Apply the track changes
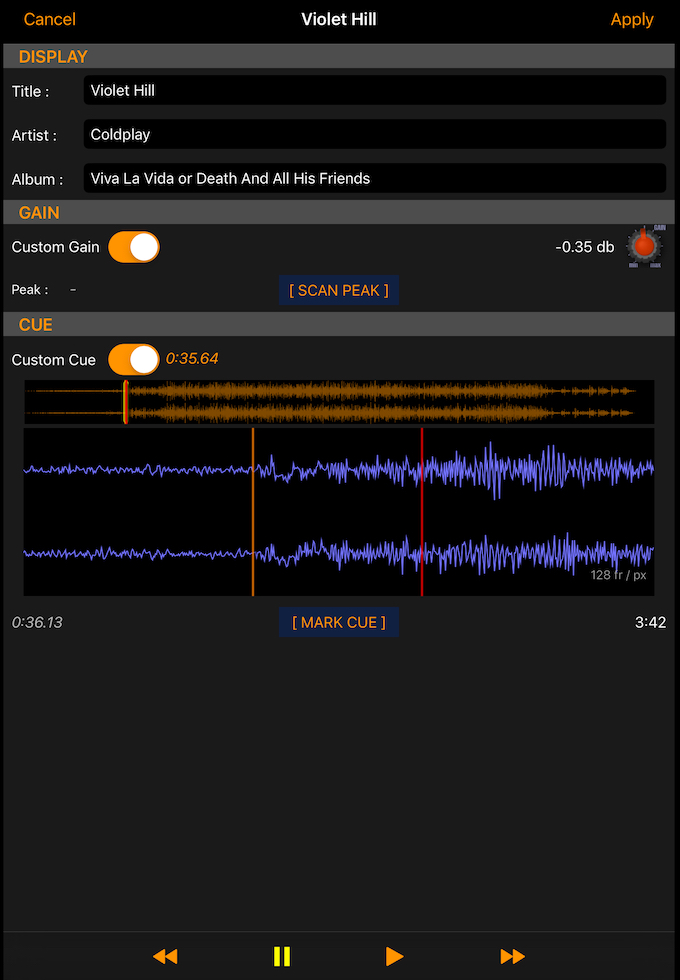The height and width of the screenshot is (980, 680). (x=632, y=19)
